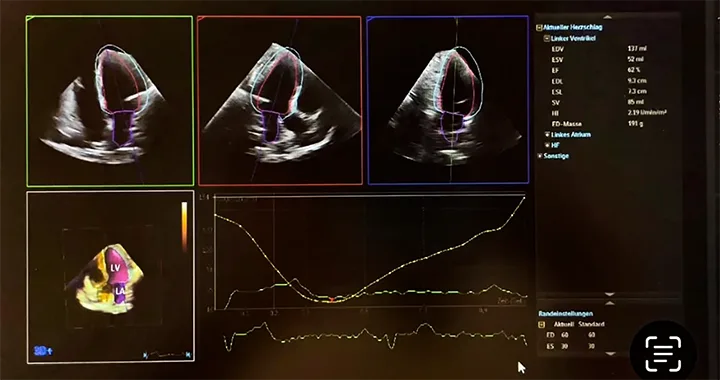The height and width of the screenshot is (380, 720).
Task: Click the ESV label
Action: tap(557, 60)
